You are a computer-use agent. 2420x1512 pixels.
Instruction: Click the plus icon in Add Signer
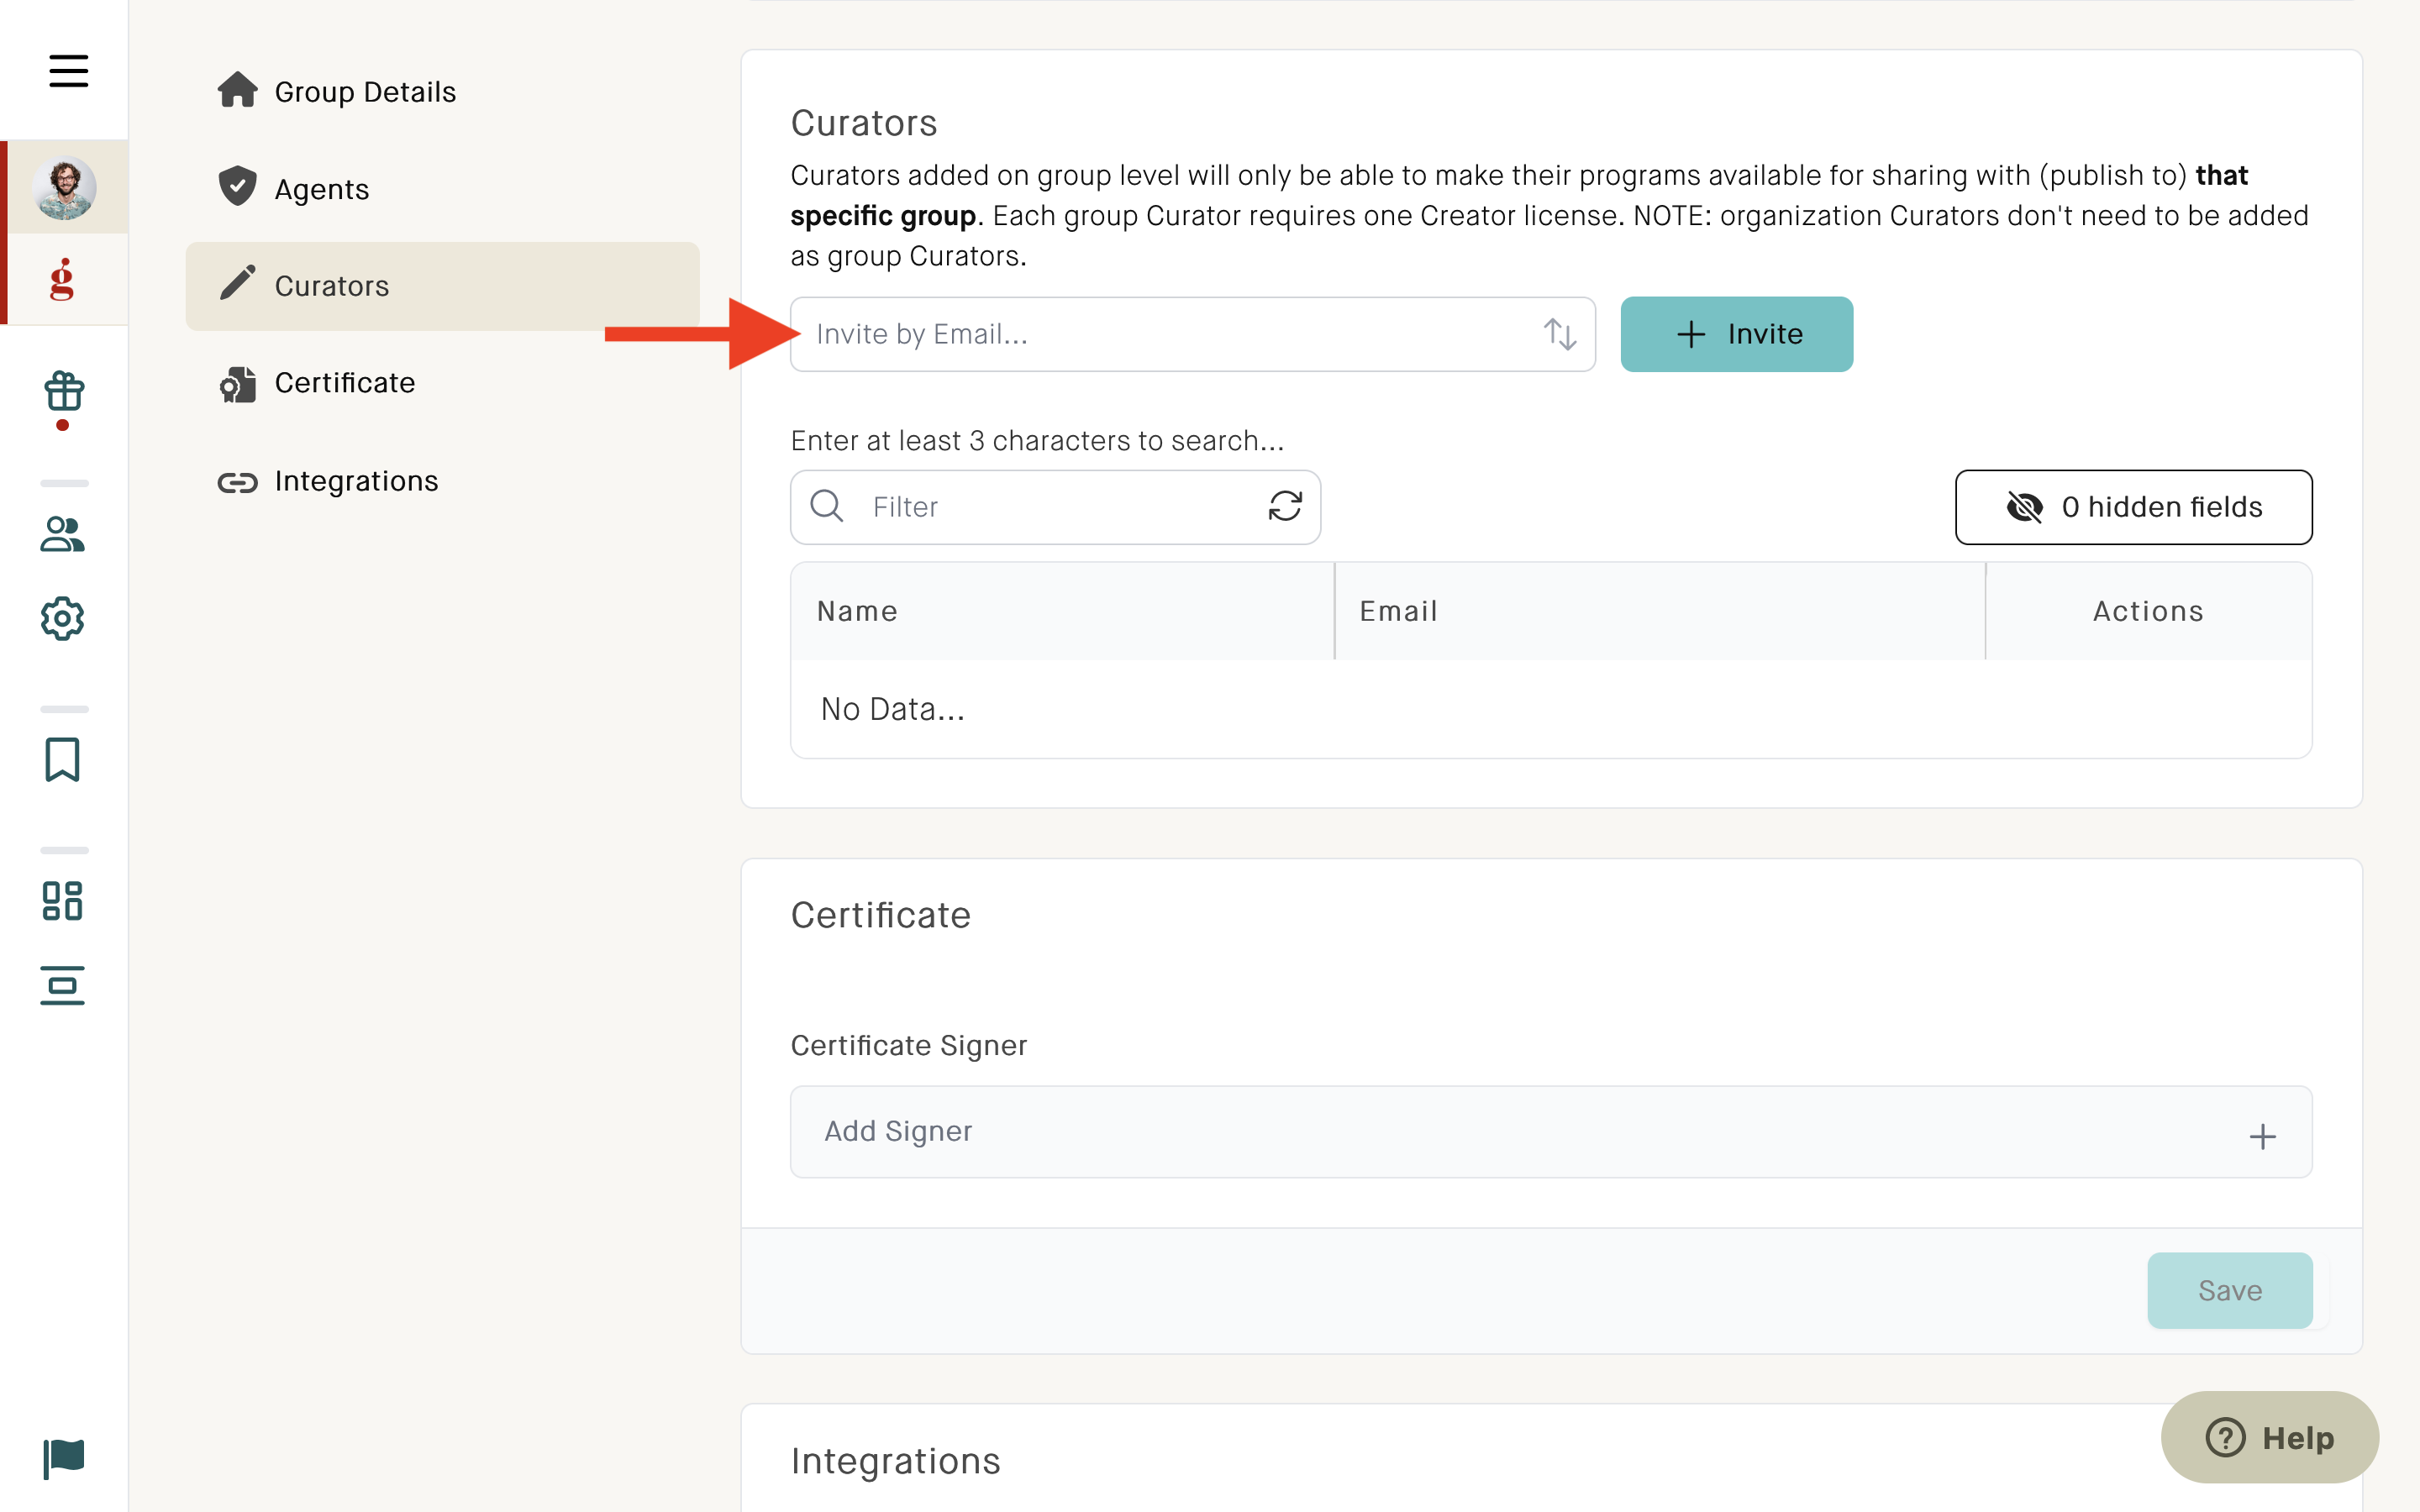[2262, 1137]
